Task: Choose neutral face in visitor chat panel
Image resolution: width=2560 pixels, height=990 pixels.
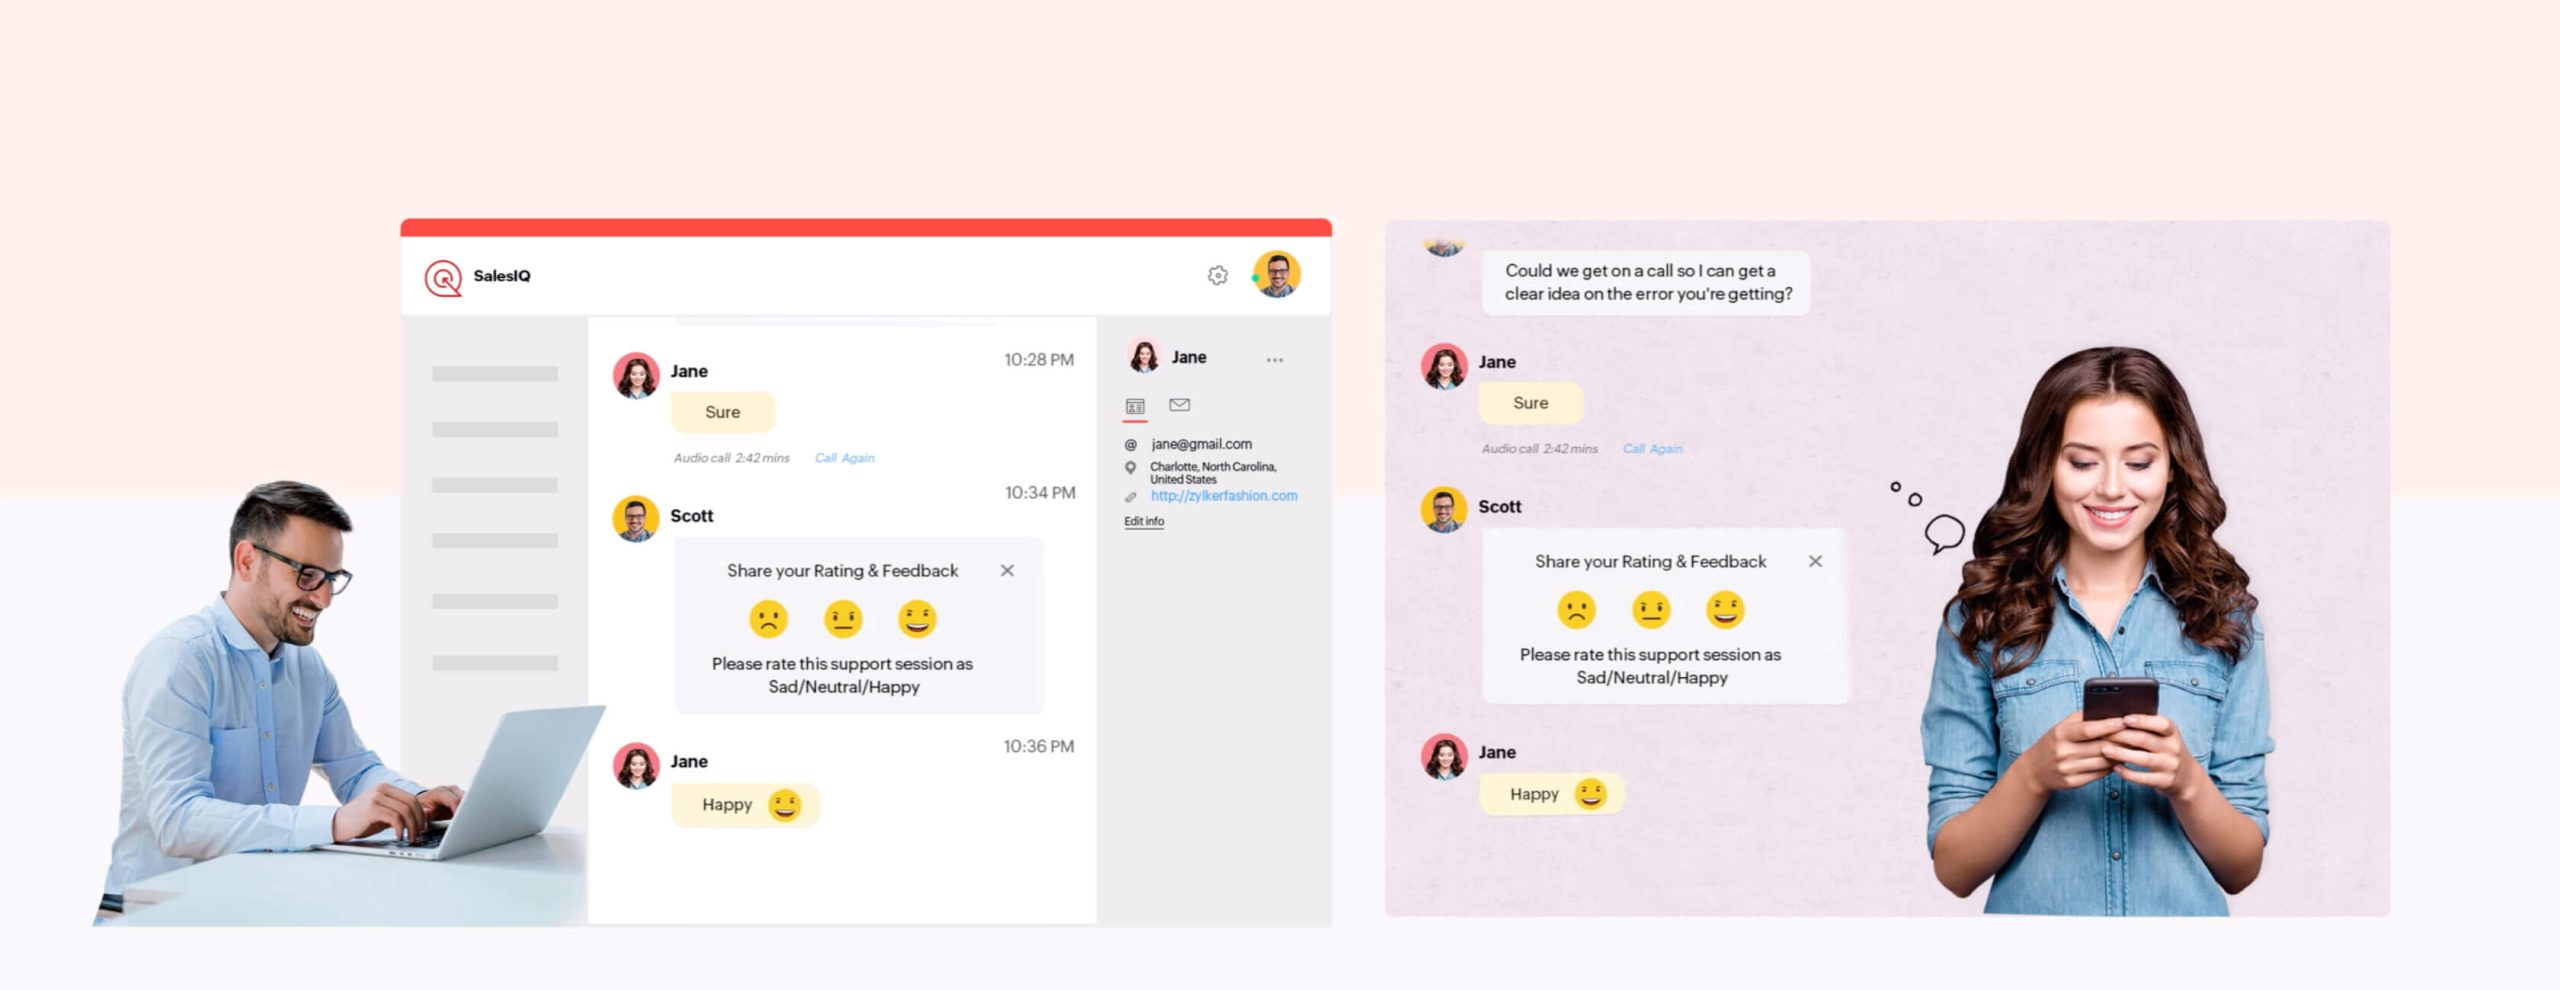Action: point(1651,610)
